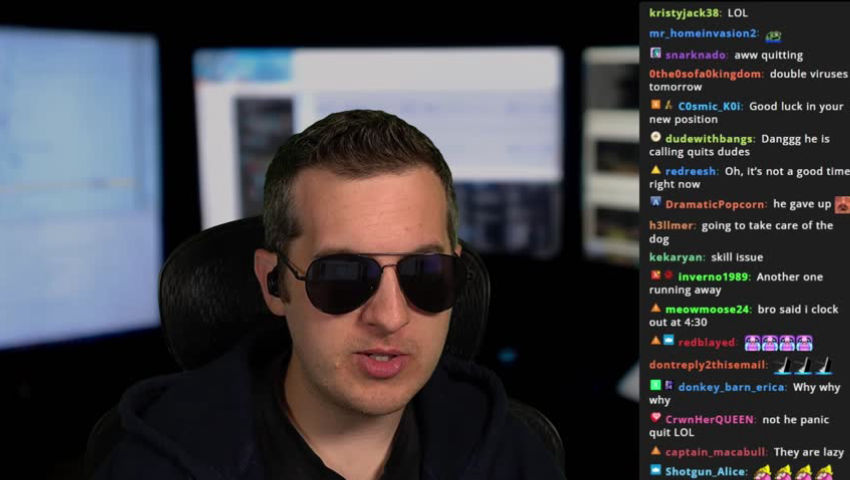The width and height of the screenshot is (850, 480).
Task: Click the kekaryan username
Action: pyautogui.click(x=677, y=258)
